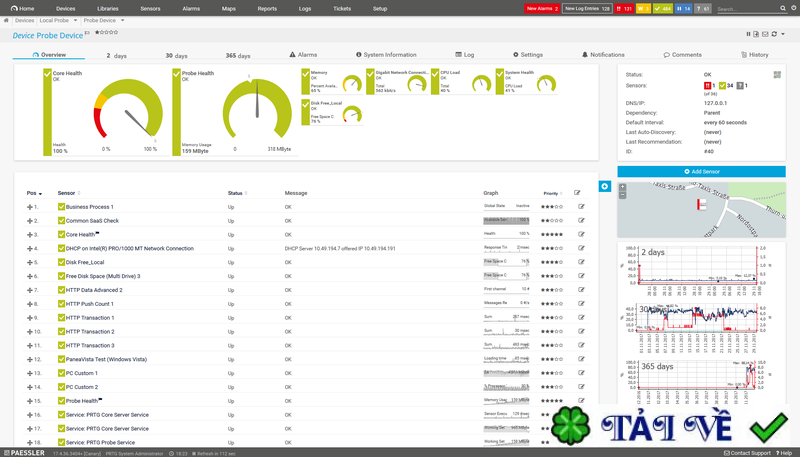Click the edit icon for Business Process 1

(x=581, y=207)
